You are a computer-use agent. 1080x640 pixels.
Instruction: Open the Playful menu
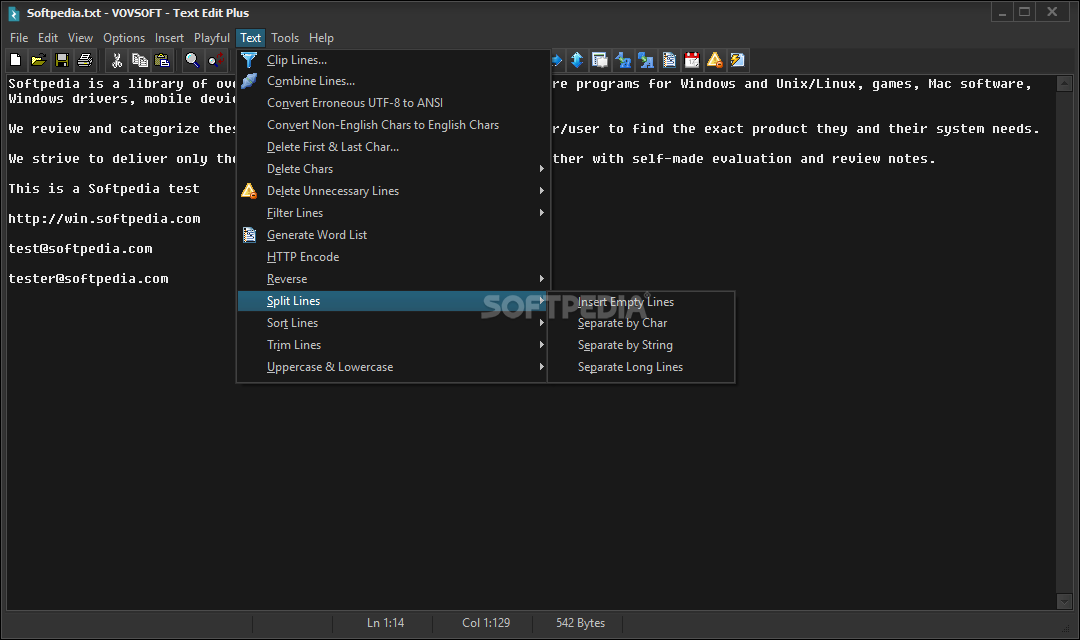(x=211, y=38)
